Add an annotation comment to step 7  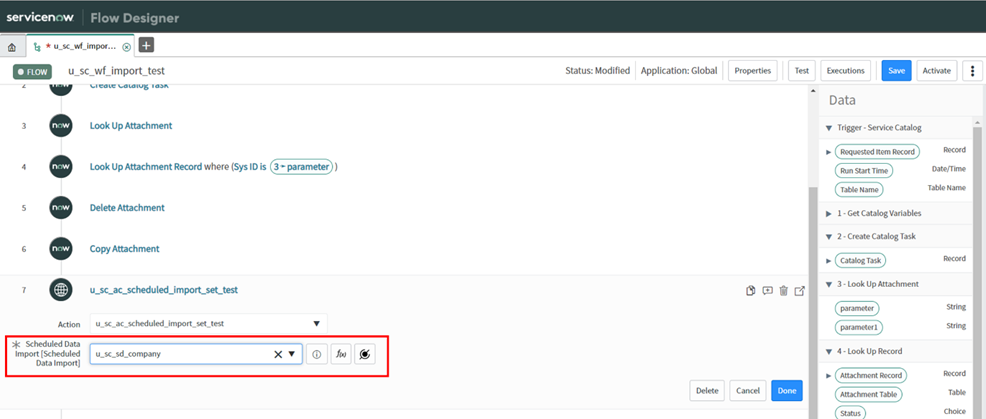pos(767,291)
